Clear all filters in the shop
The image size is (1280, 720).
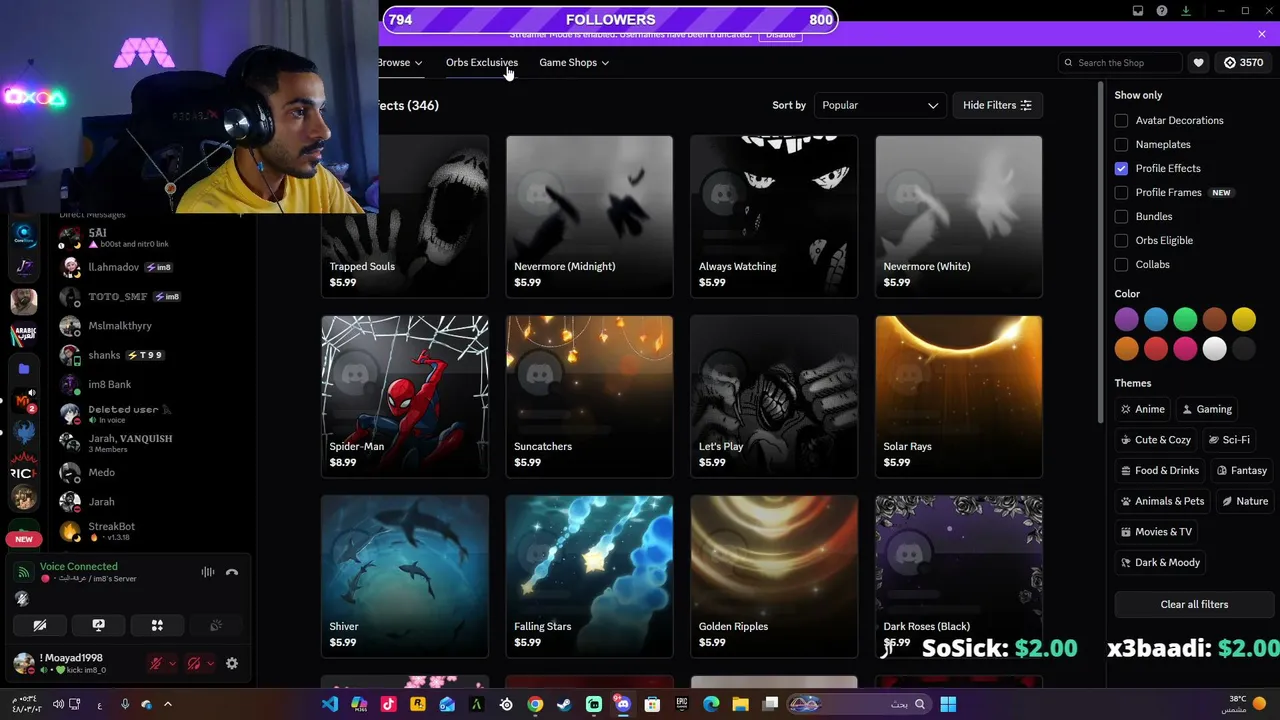(x=1194, y=604)
